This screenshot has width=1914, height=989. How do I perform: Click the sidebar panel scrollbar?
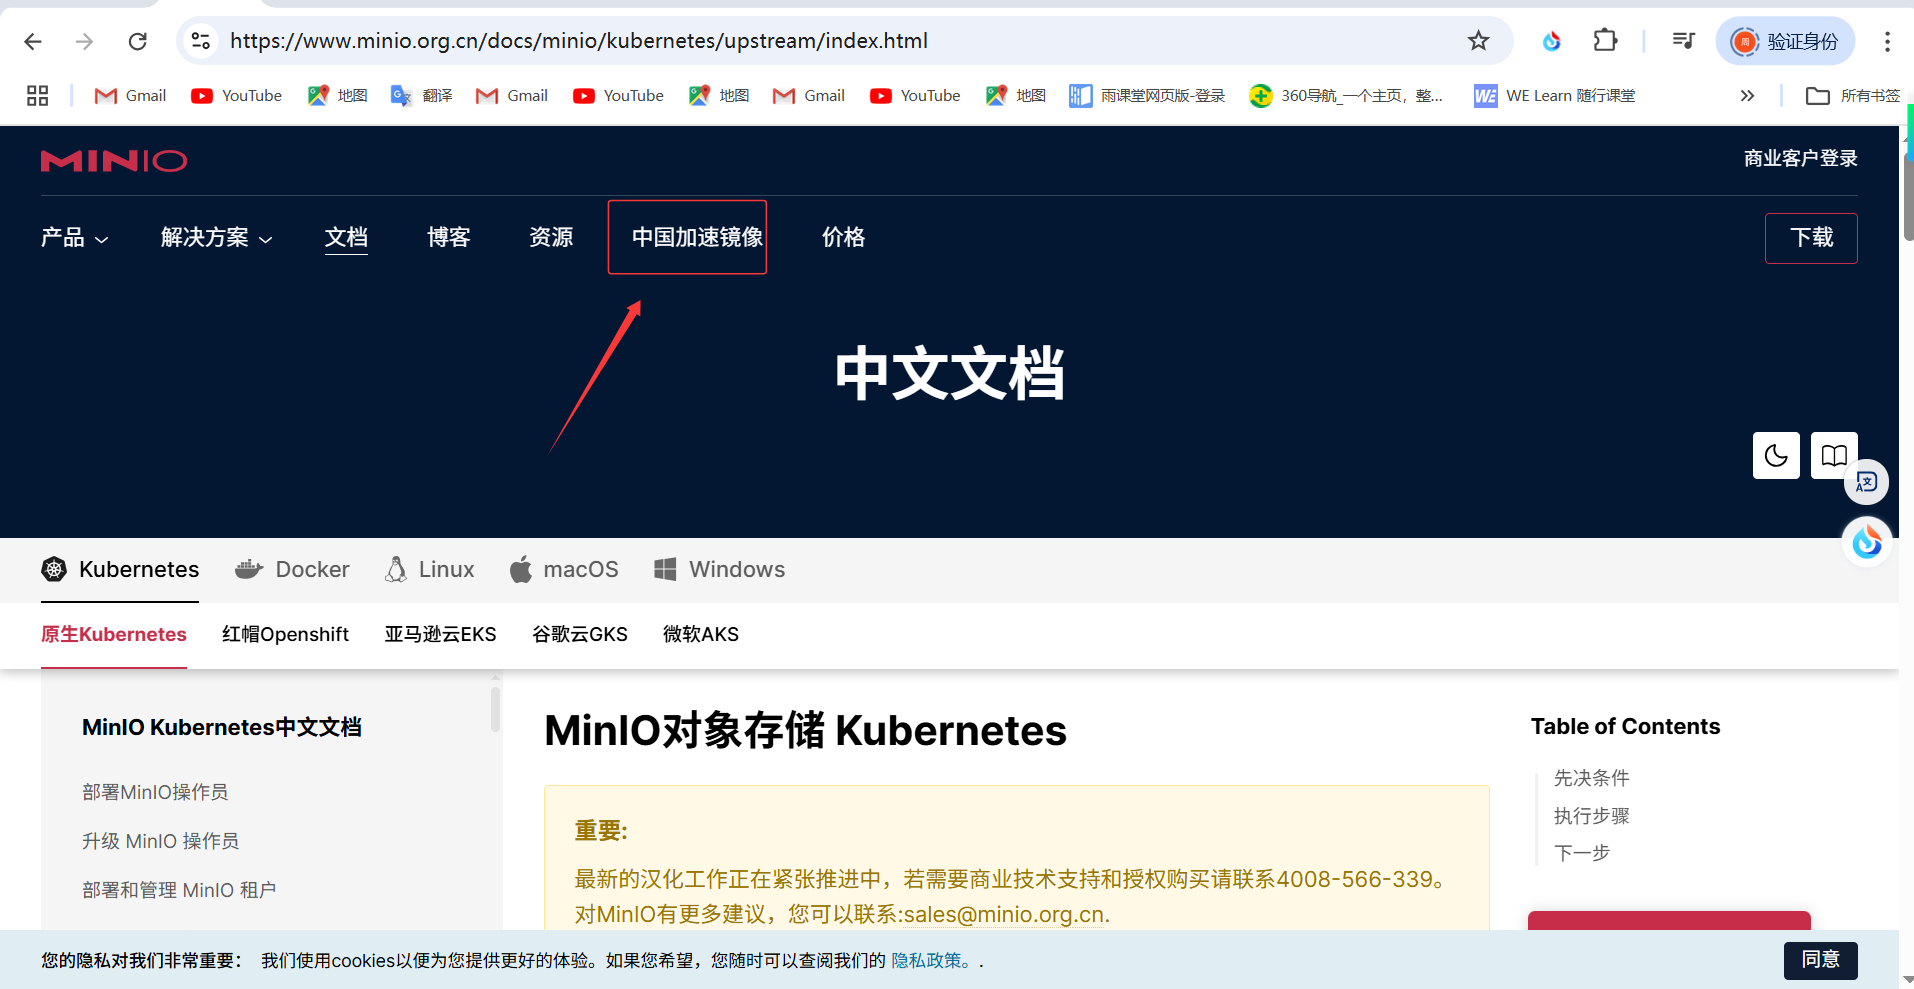click(x=495, y=708)
